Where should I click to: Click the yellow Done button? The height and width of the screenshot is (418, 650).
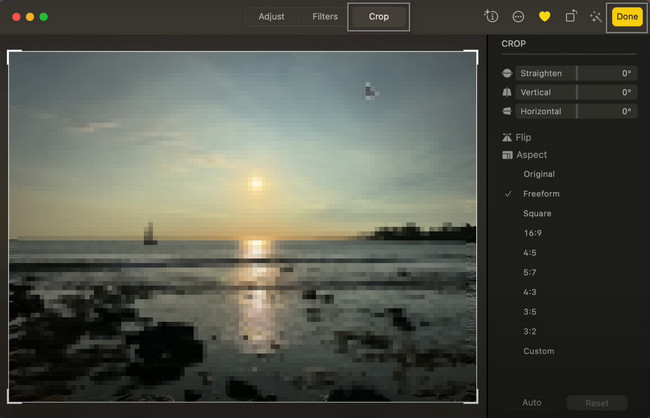(x=627, y=17)
